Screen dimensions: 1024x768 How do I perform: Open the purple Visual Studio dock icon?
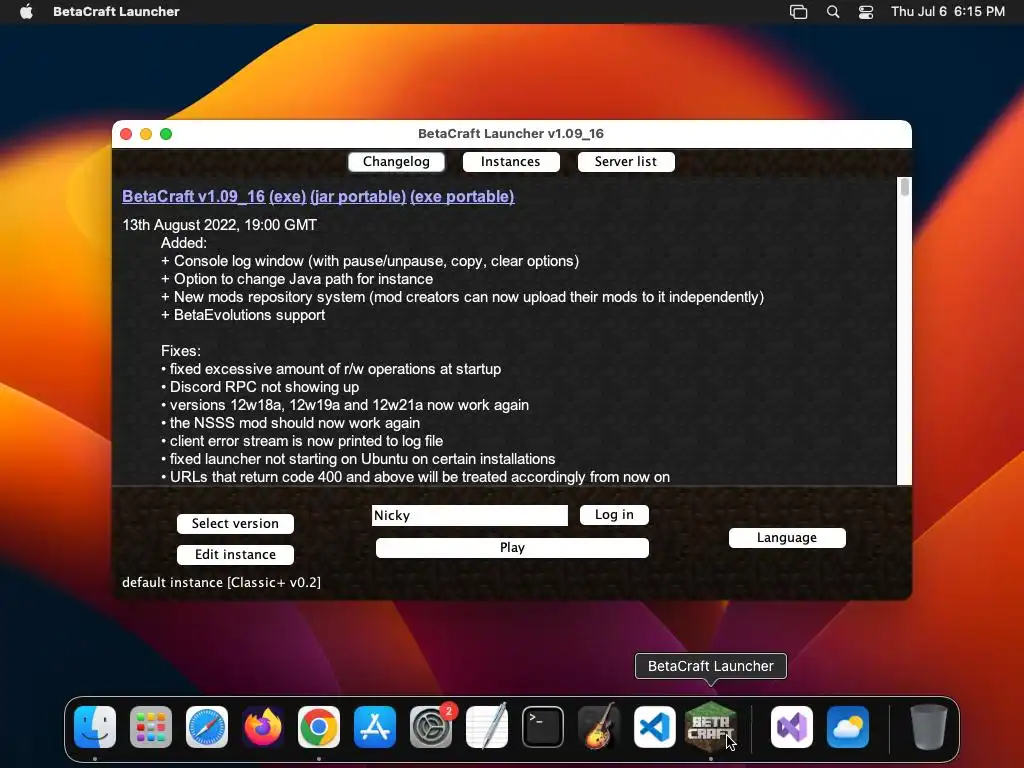click(792, 727)
